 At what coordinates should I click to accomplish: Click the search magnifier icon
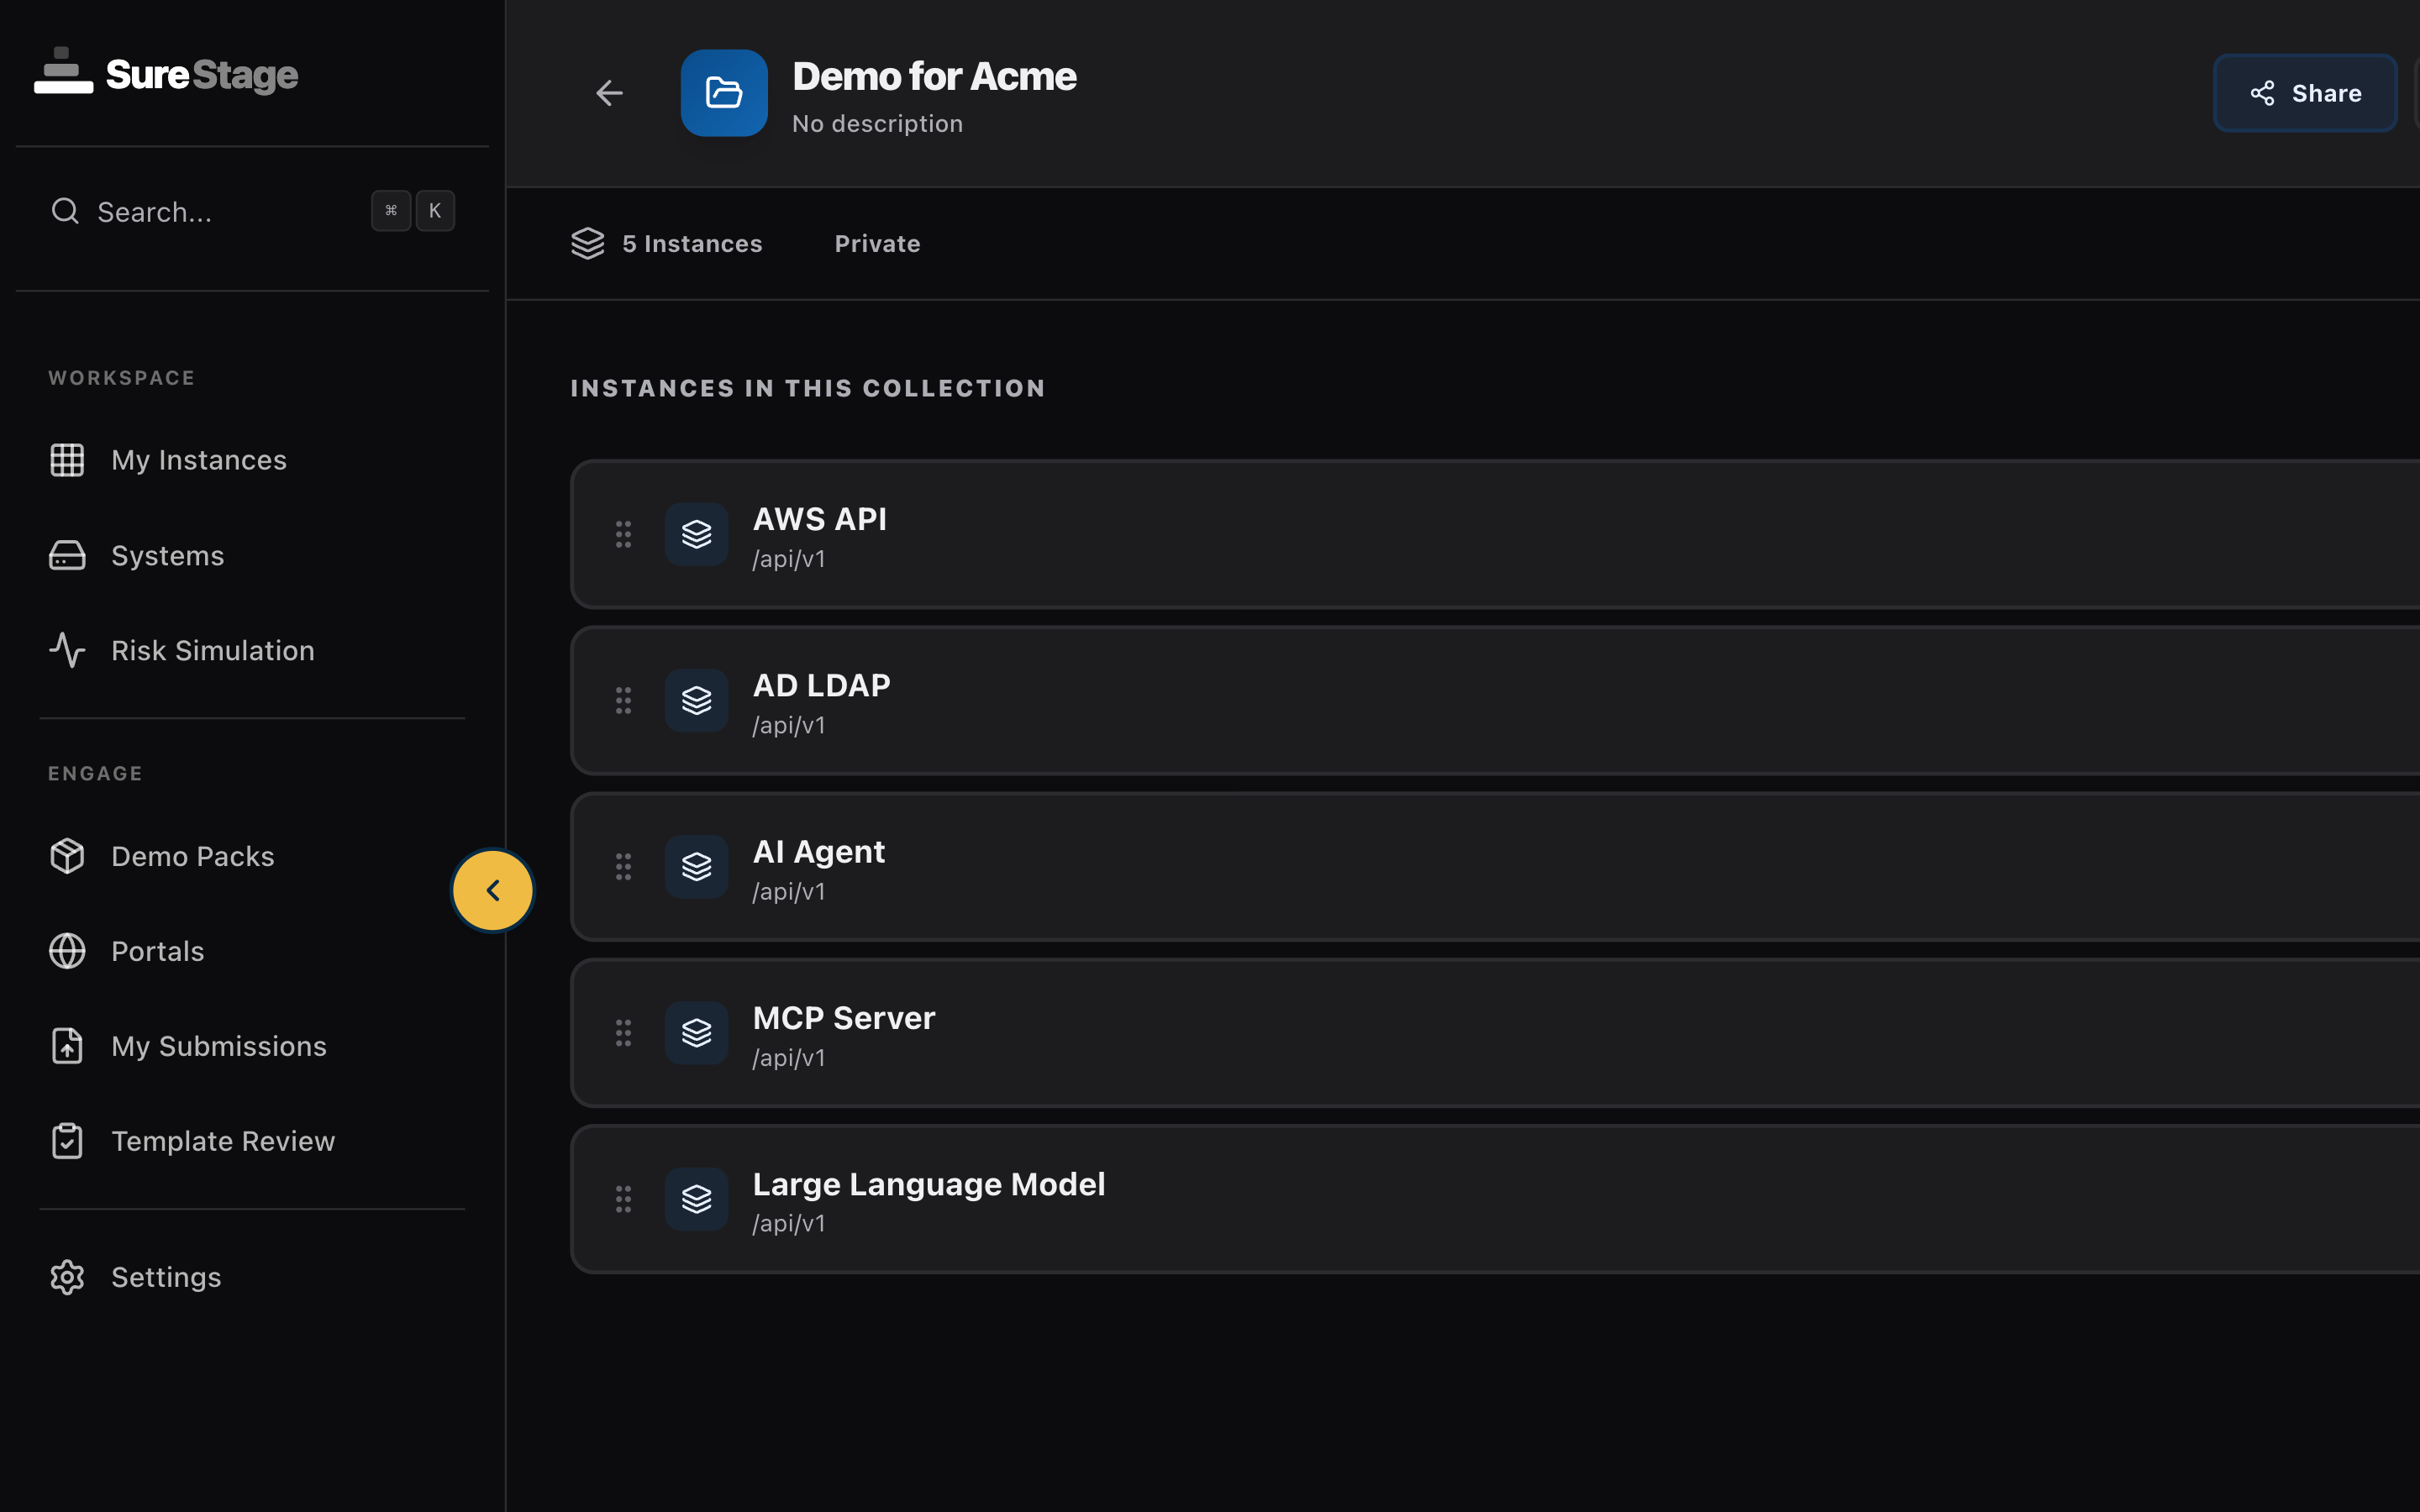tap(64, 211)
